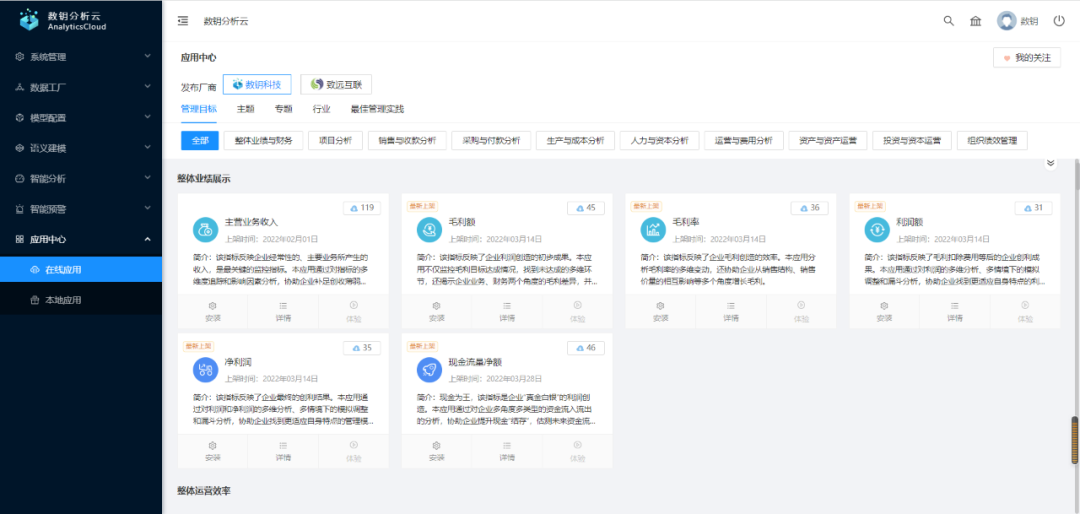The height and width of the screenshot is (514, 1080).
Task: Select the 数钥科技 vendor option
Action: (x=258, y=85)
